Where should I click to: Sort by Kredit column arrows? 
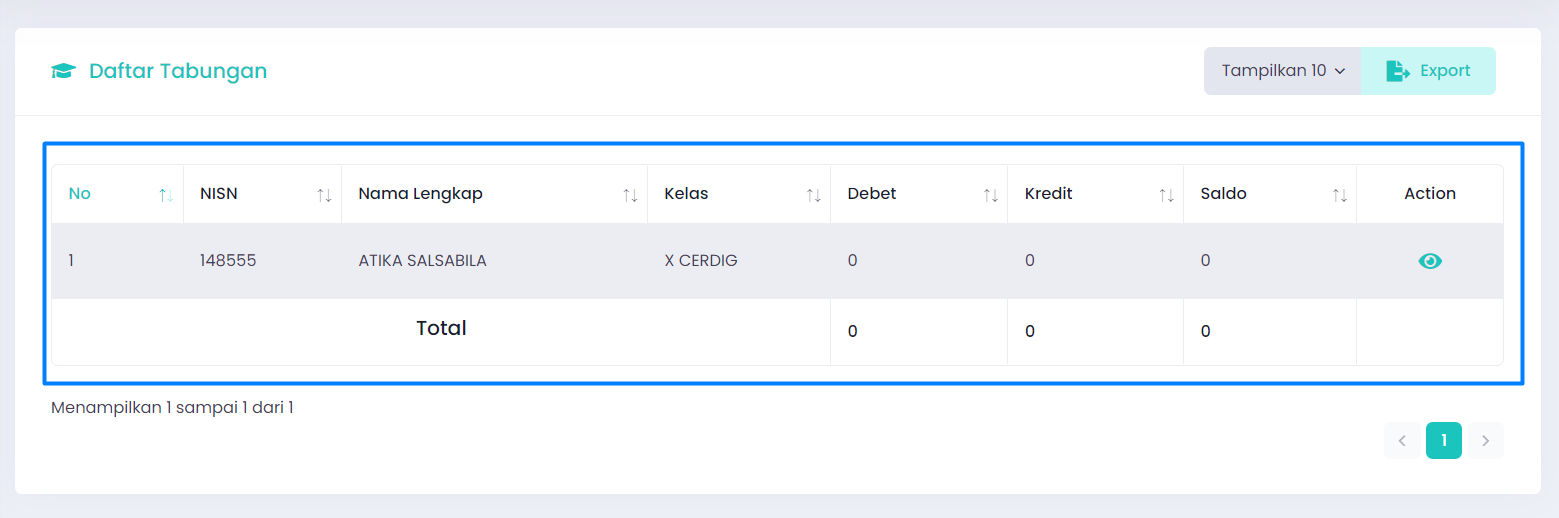1167,195
